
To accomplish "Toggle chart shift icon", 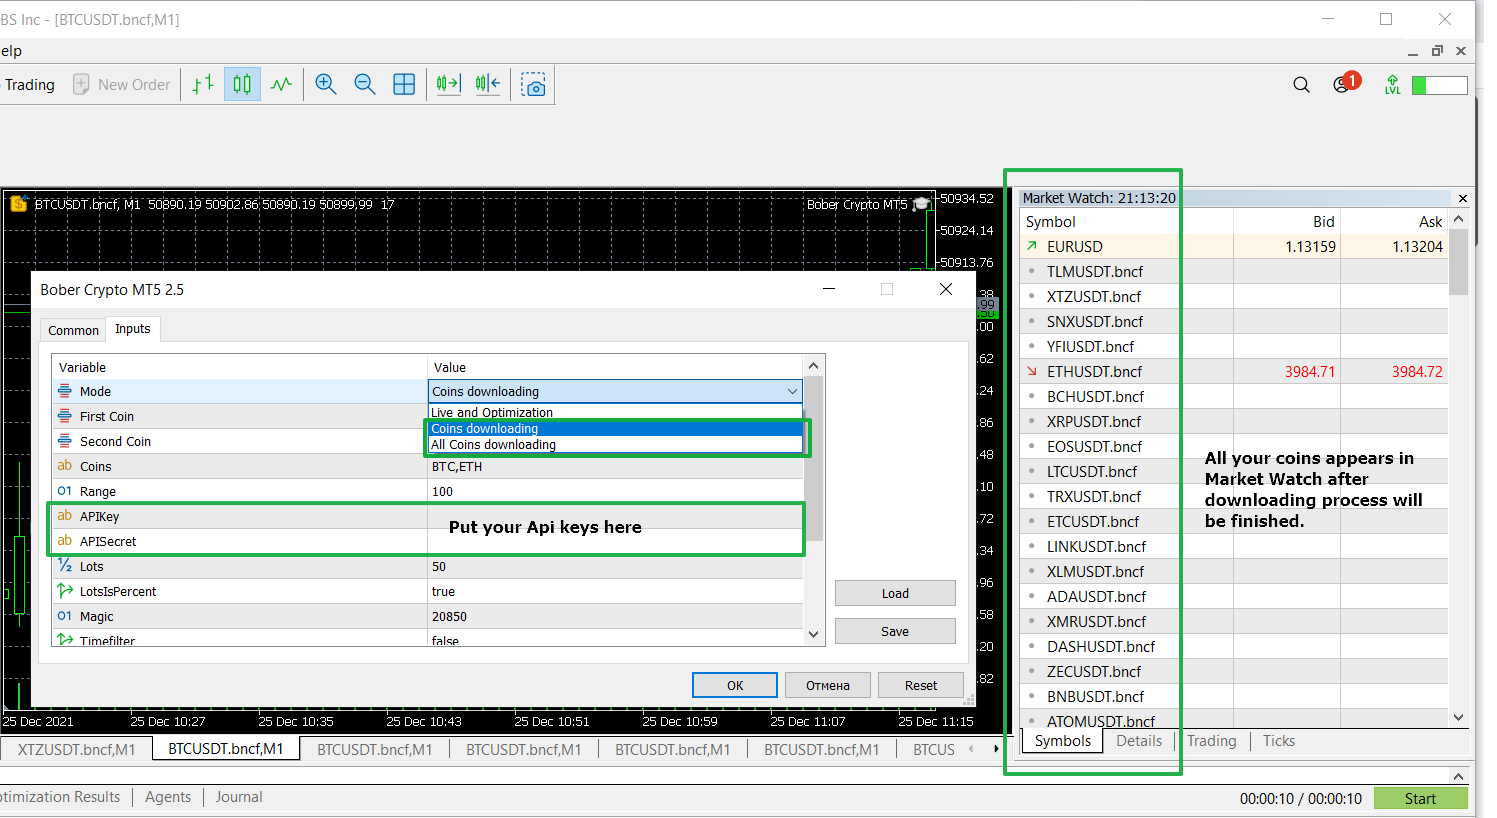I will click(488, 85).
